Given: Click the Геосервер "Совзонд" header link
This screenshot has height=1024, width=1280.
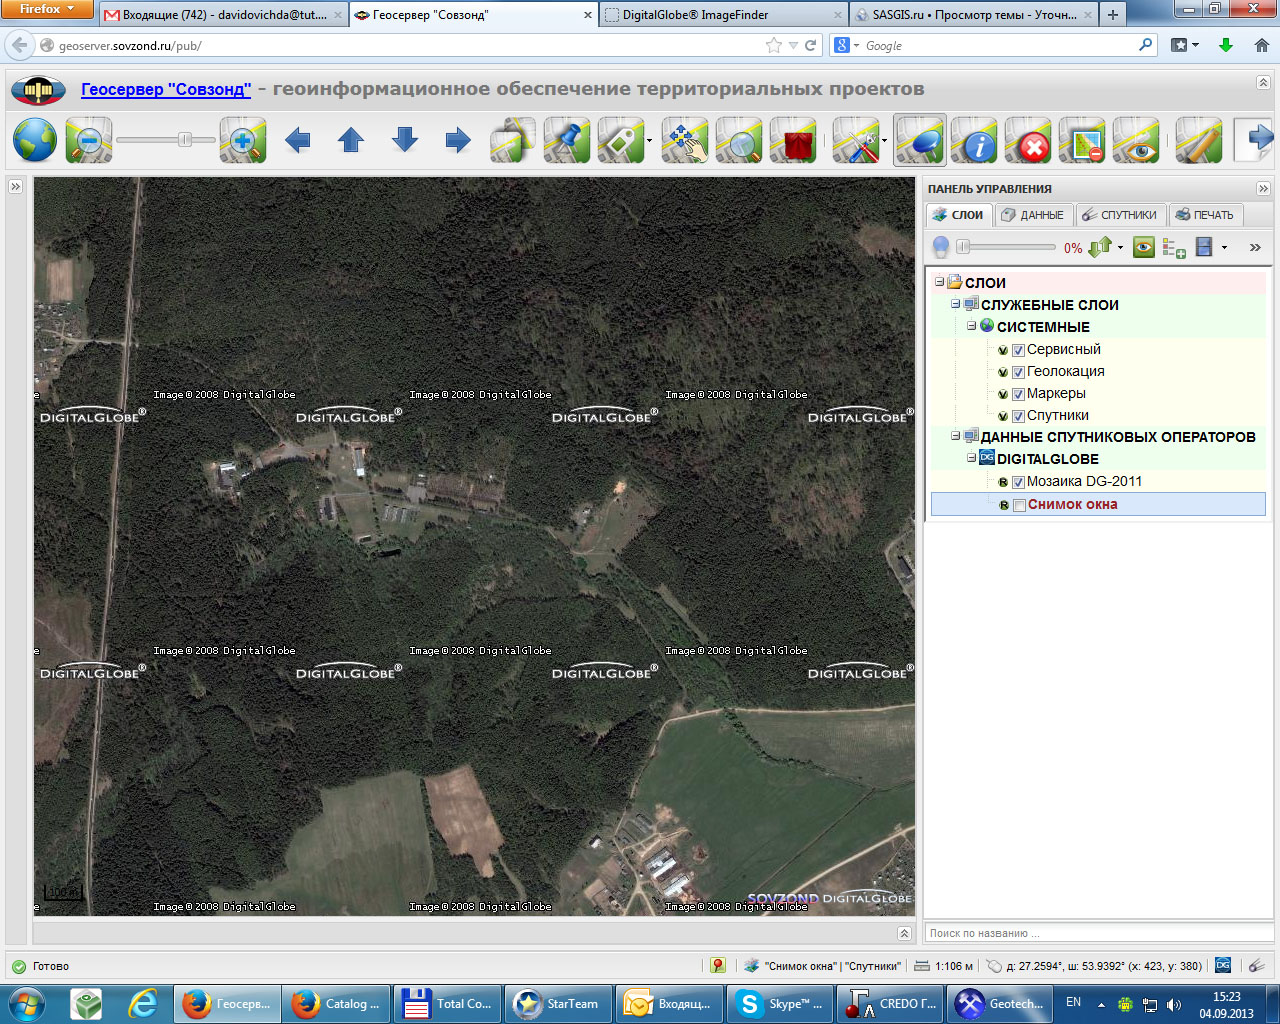Looking at the screenshot, I should pos(166,89).
